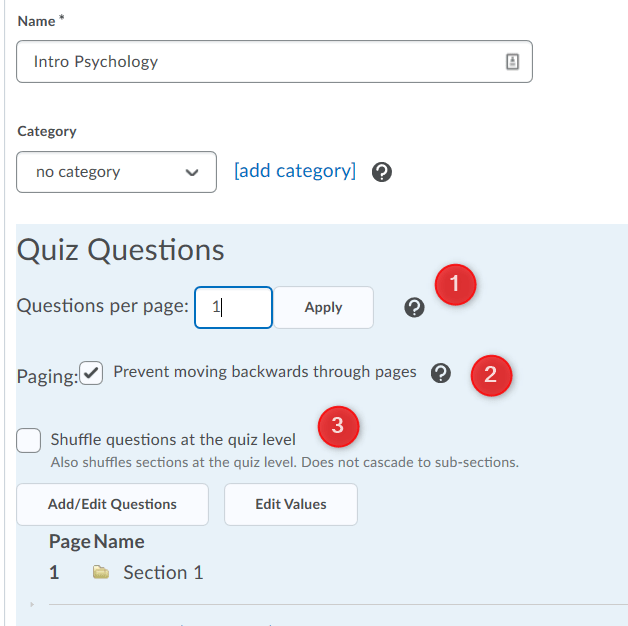Expand the small triangle below Section 1
The height and width of the screenshot is (626, 628).
pyautogui.click(x=32, y=604)
